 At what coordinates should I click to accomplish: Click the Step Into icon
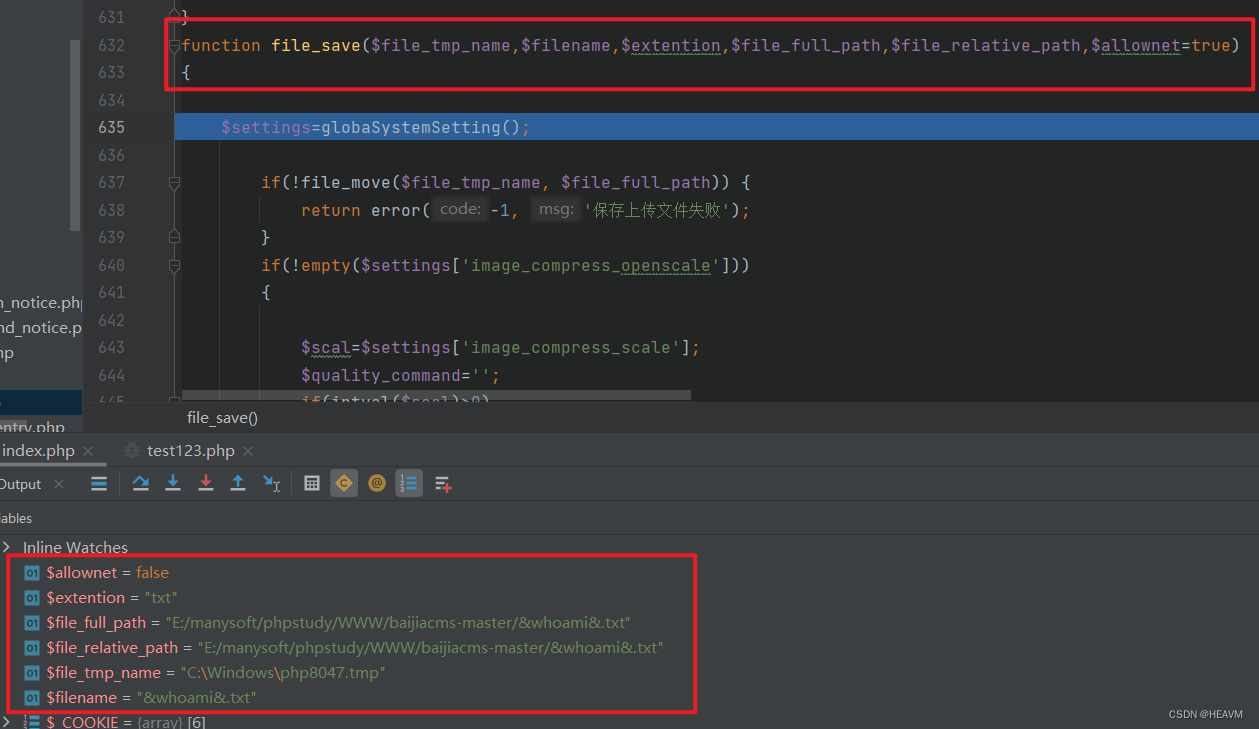[x=172, y=483]
